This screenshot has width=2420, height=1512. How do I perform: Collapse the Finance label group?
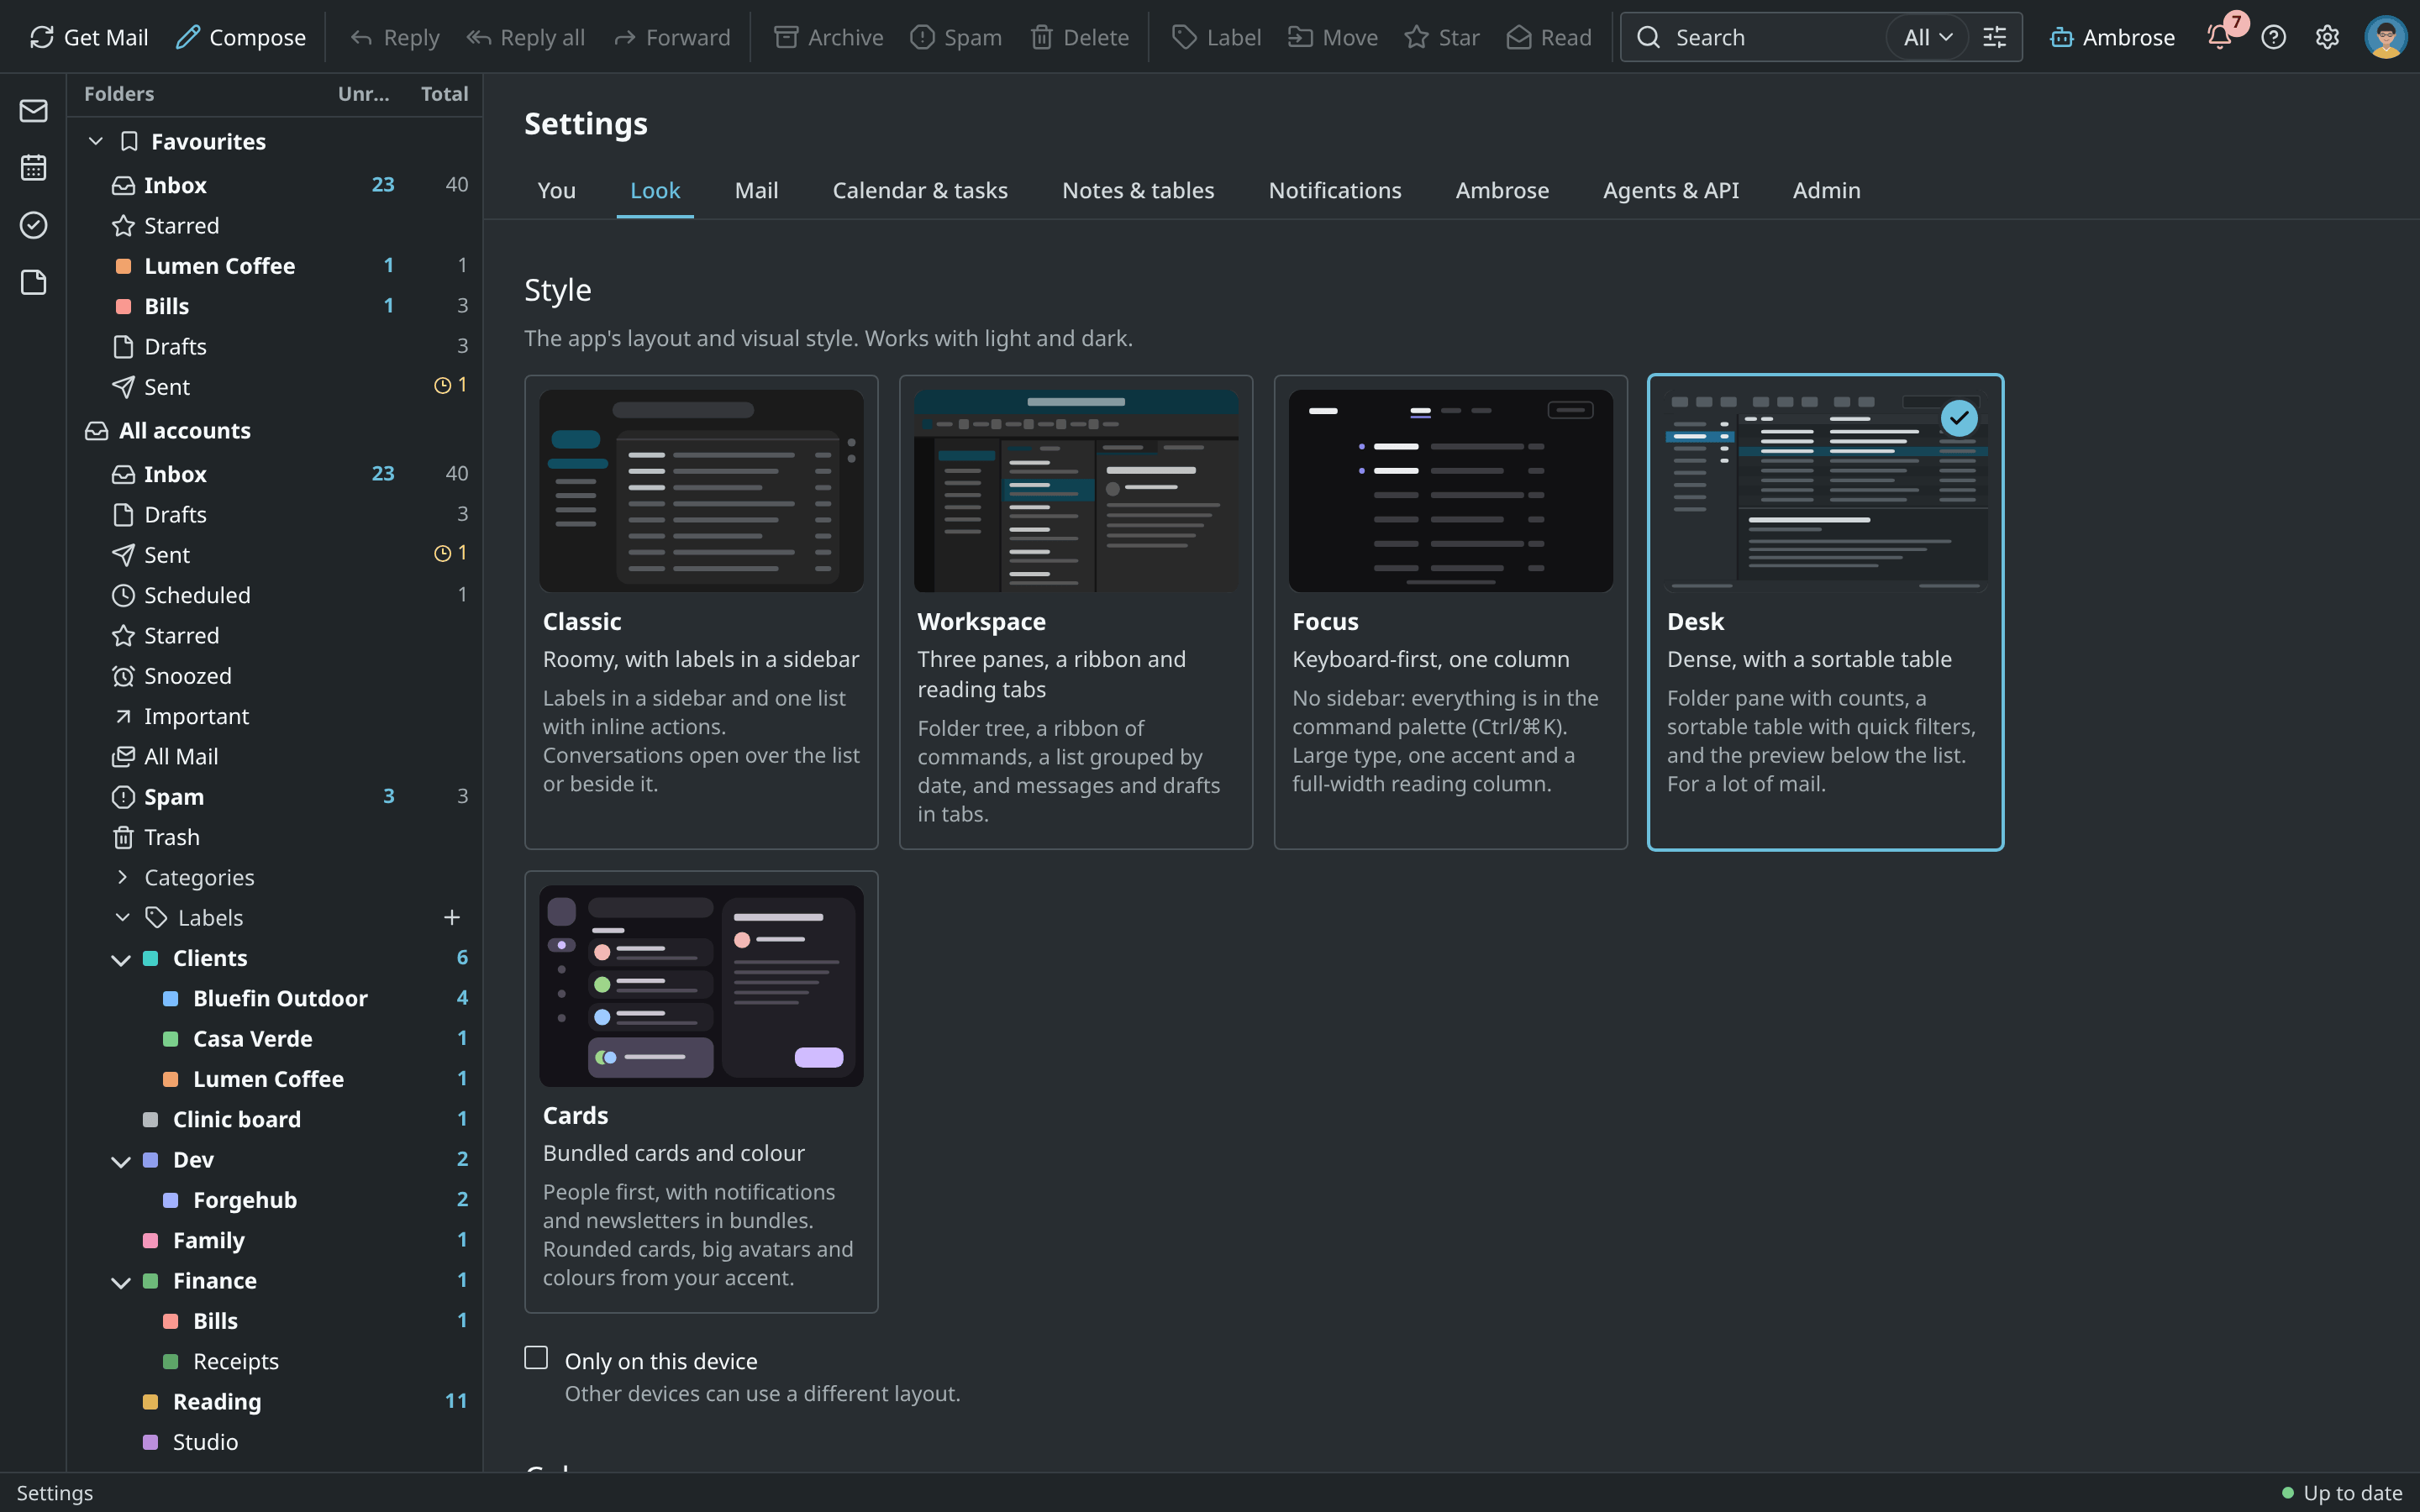pos(121,1282)
